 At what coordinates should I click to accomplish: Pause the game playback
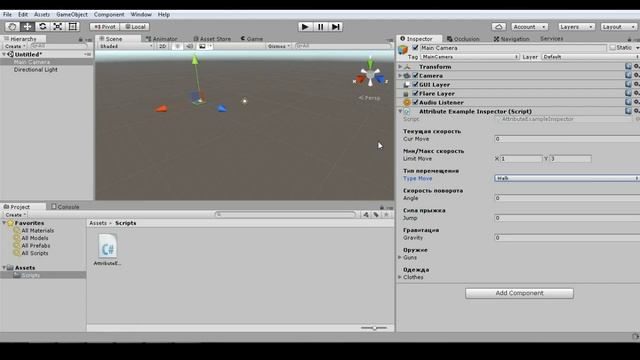click(x=320, y=27)
